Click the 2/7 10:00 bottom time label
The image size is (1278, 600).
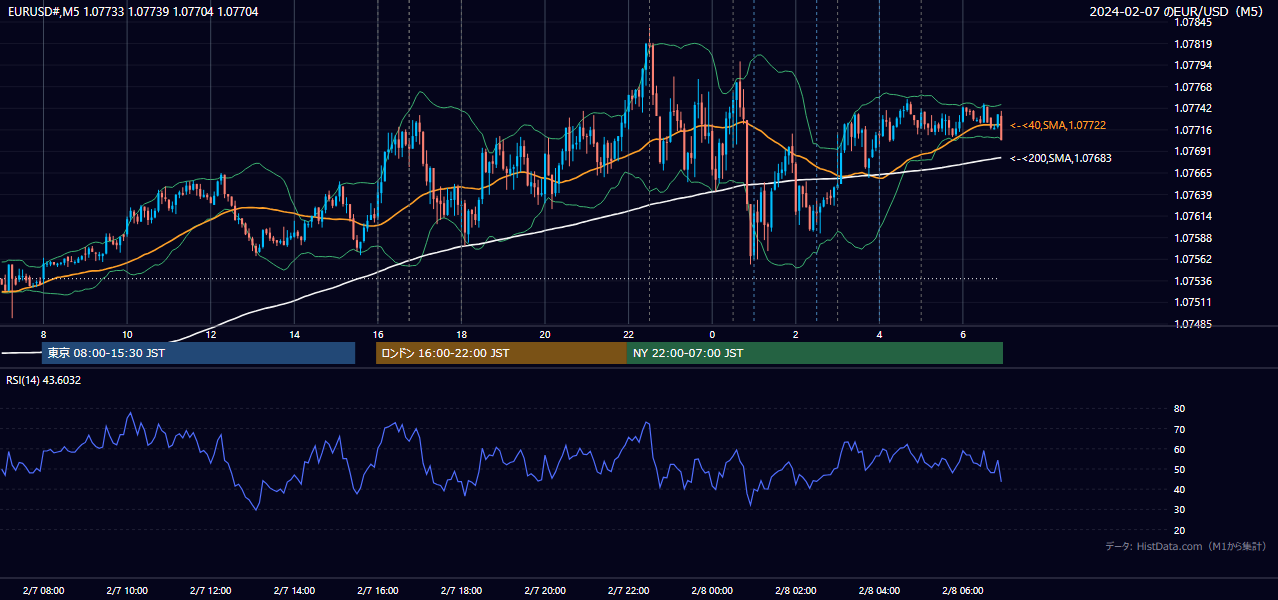[x=127, y=591]
